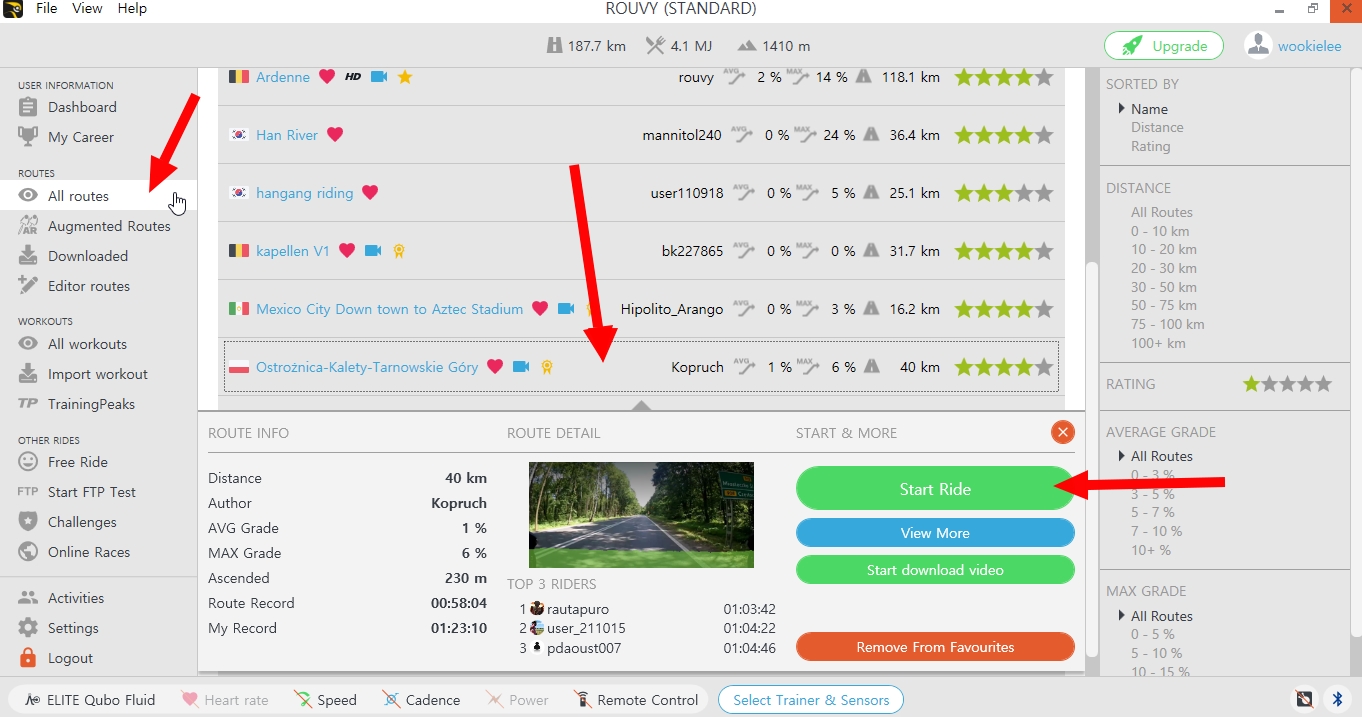Click the hangang riding star rating
This screenshot has height=717, width=1362.
[1003, 193]
